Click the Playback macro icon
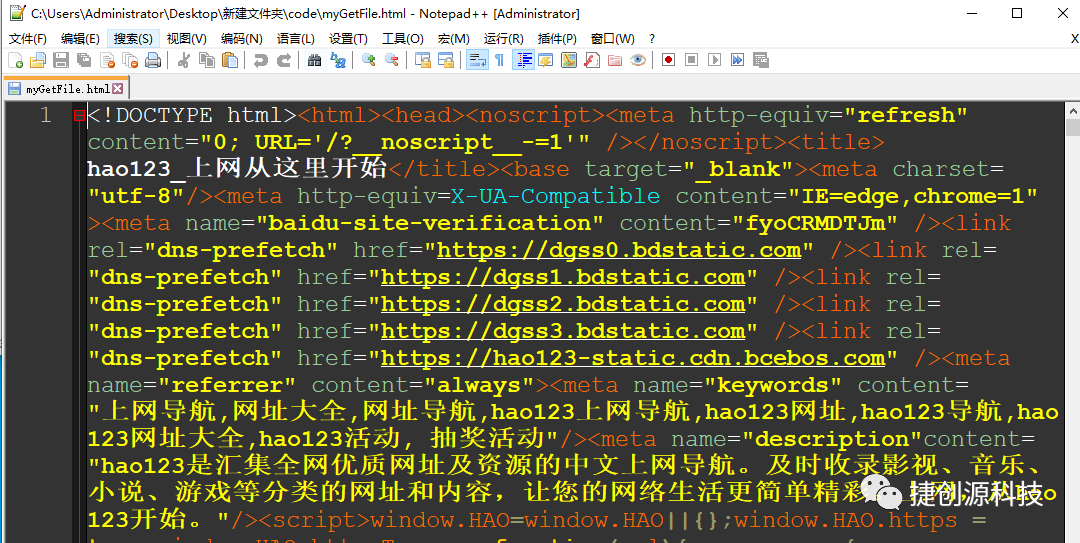1080x543 pixels. click(714, 60)
